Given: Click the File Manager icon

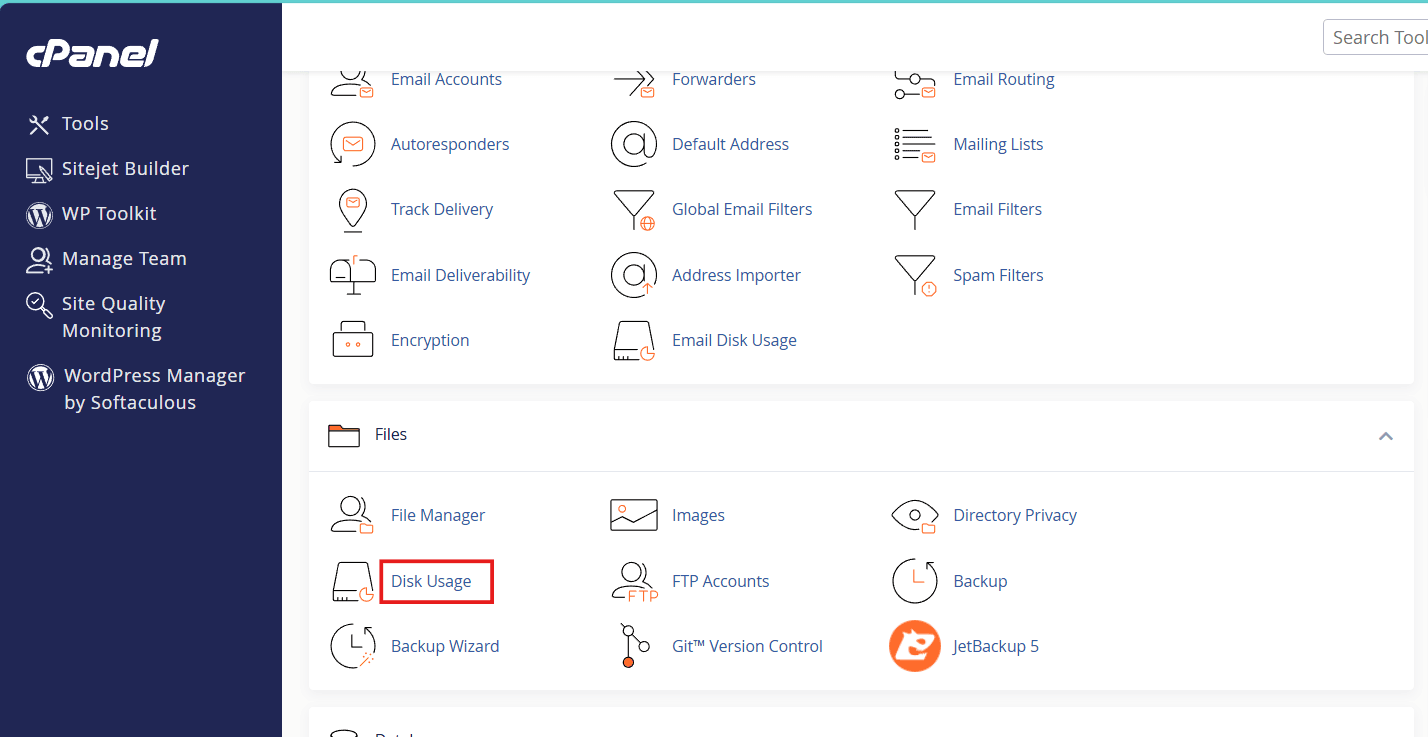Looking at the screenshot, I should (352, 515).
